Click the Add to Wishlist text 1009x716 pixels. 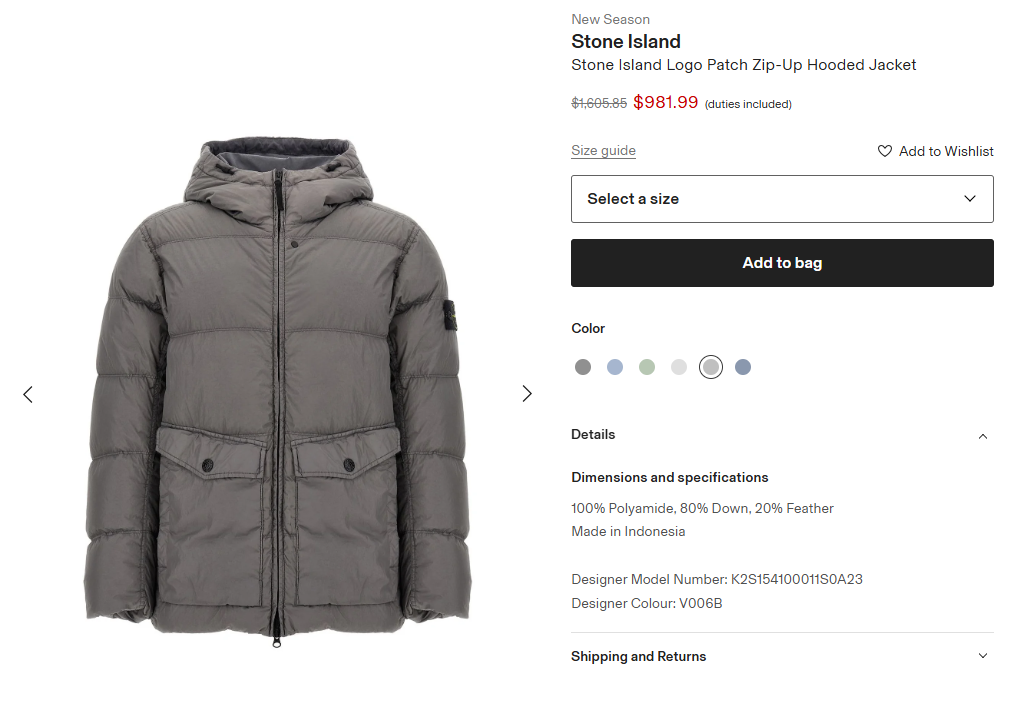(x=946, y=151)
